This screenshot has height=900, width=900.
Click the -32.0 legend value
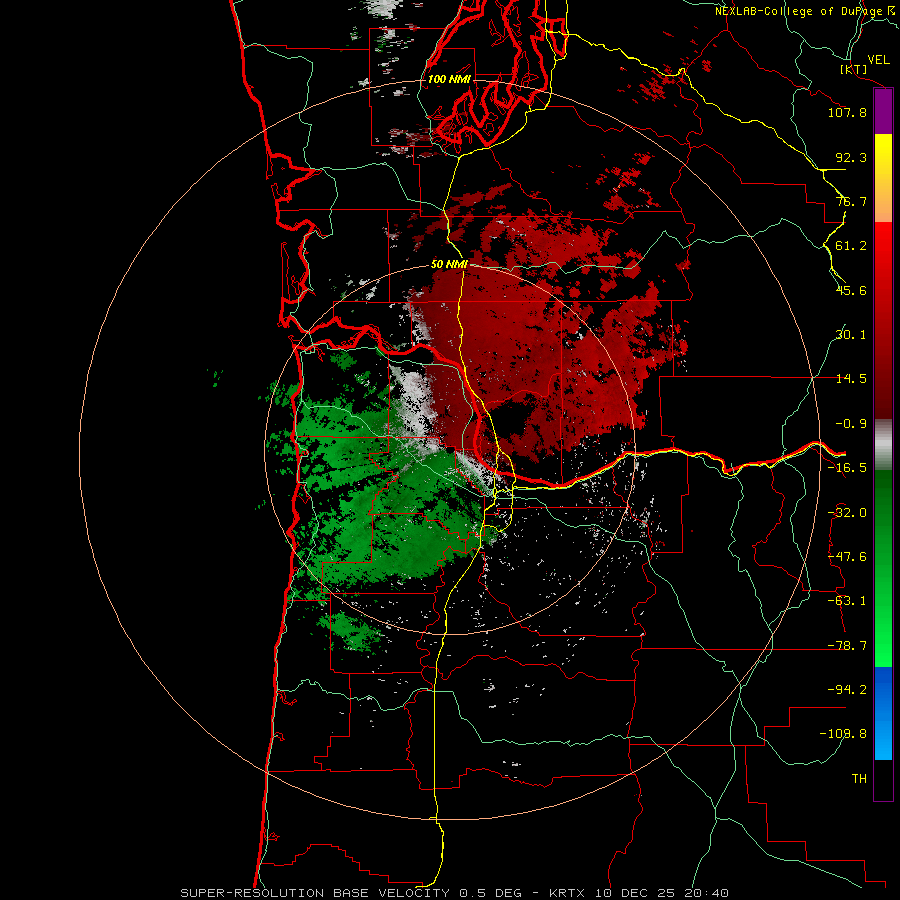[847, 513]
